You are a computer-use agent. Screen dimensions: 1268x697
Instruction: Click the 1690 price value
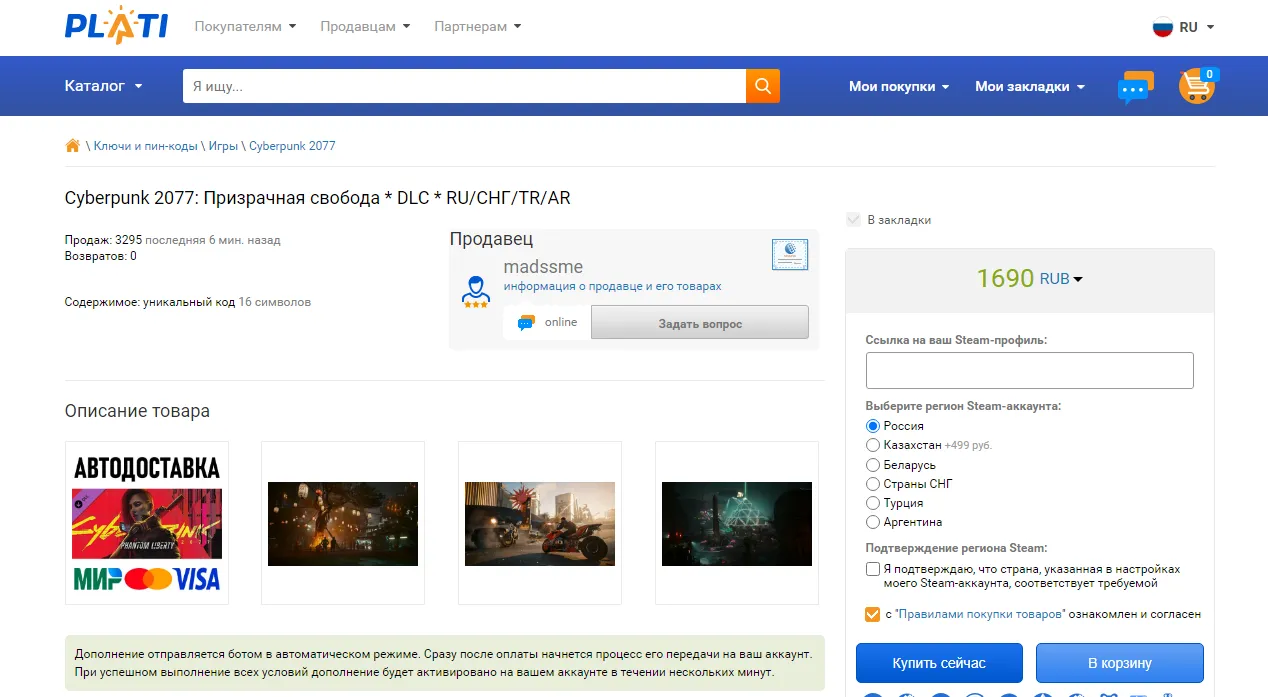tap(1005, 278)
